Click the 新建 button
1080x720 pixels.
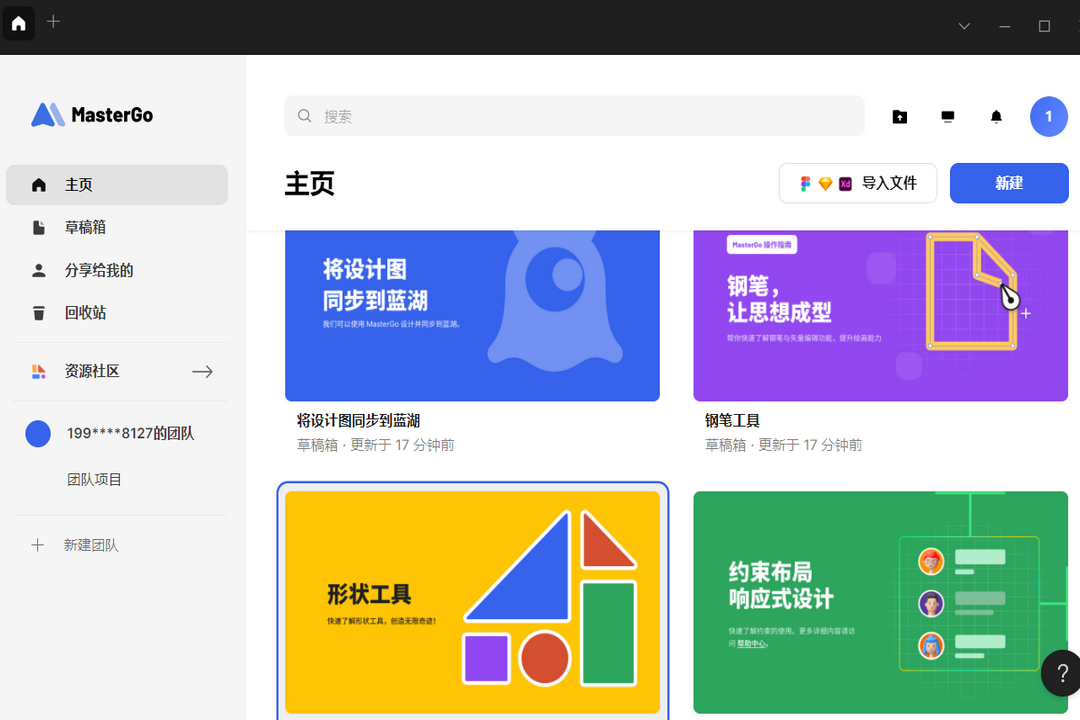click(x=1009, y=183)
